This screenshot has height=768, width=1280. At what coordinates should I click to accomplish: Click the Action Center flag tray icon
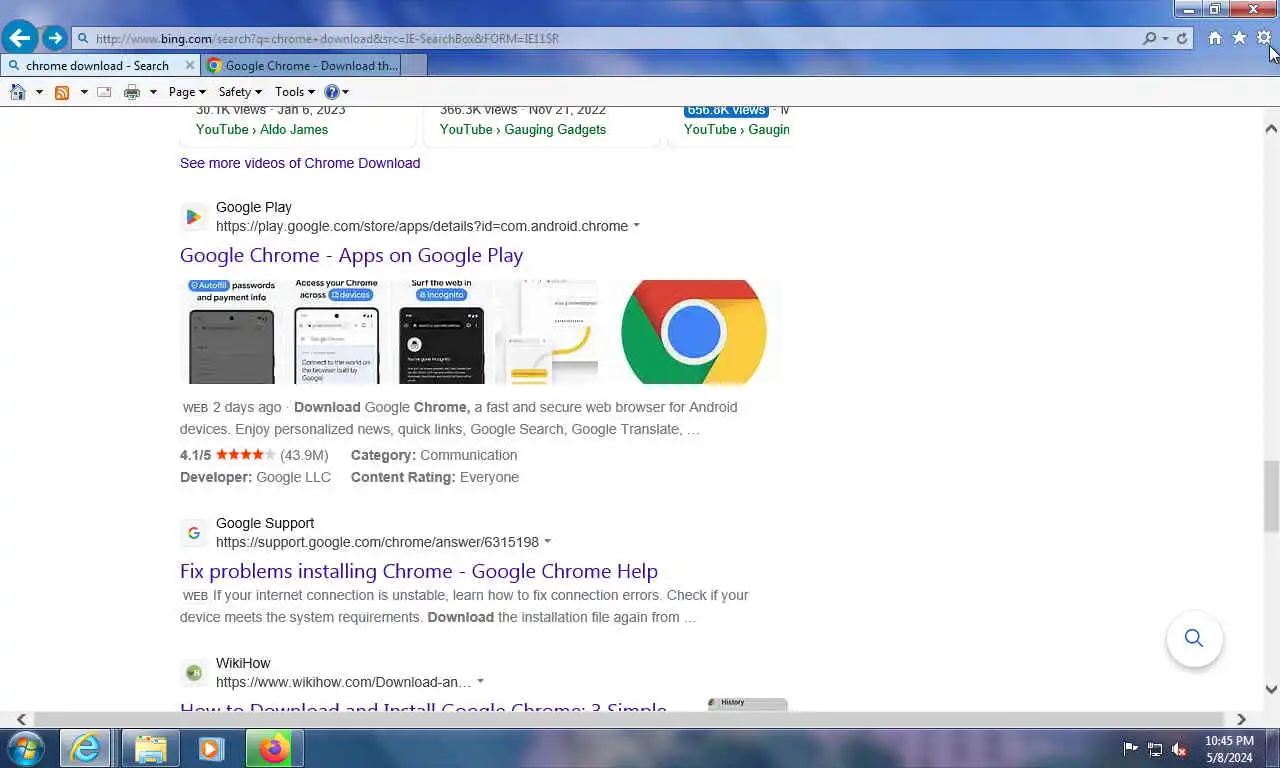(x=1130, y=749)
